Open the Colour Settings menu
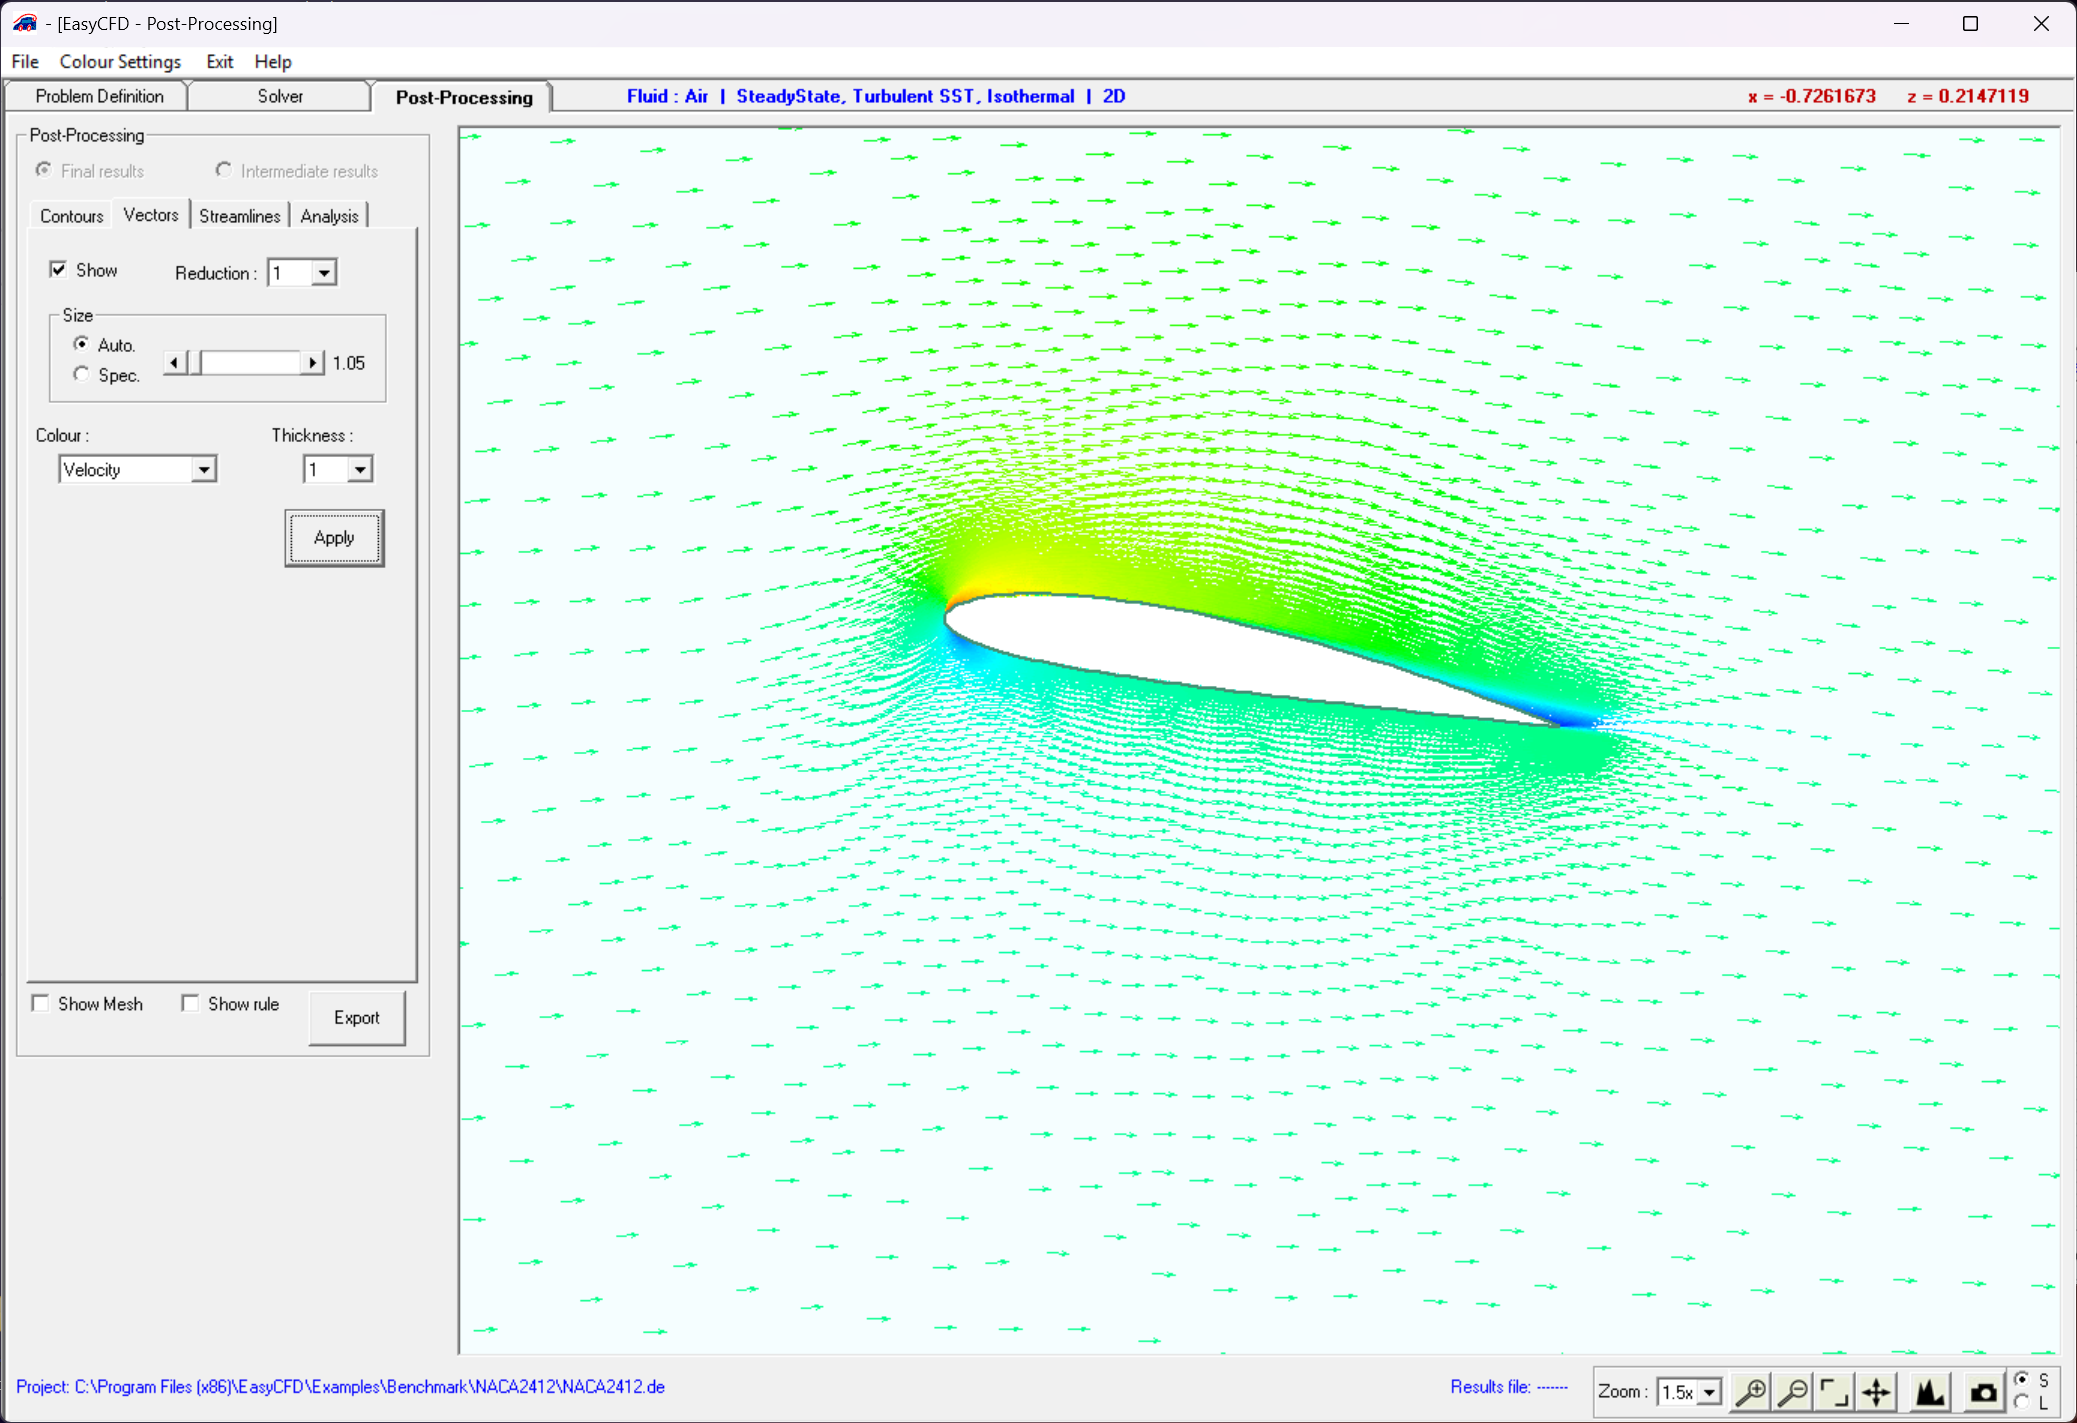 (120, 61)
